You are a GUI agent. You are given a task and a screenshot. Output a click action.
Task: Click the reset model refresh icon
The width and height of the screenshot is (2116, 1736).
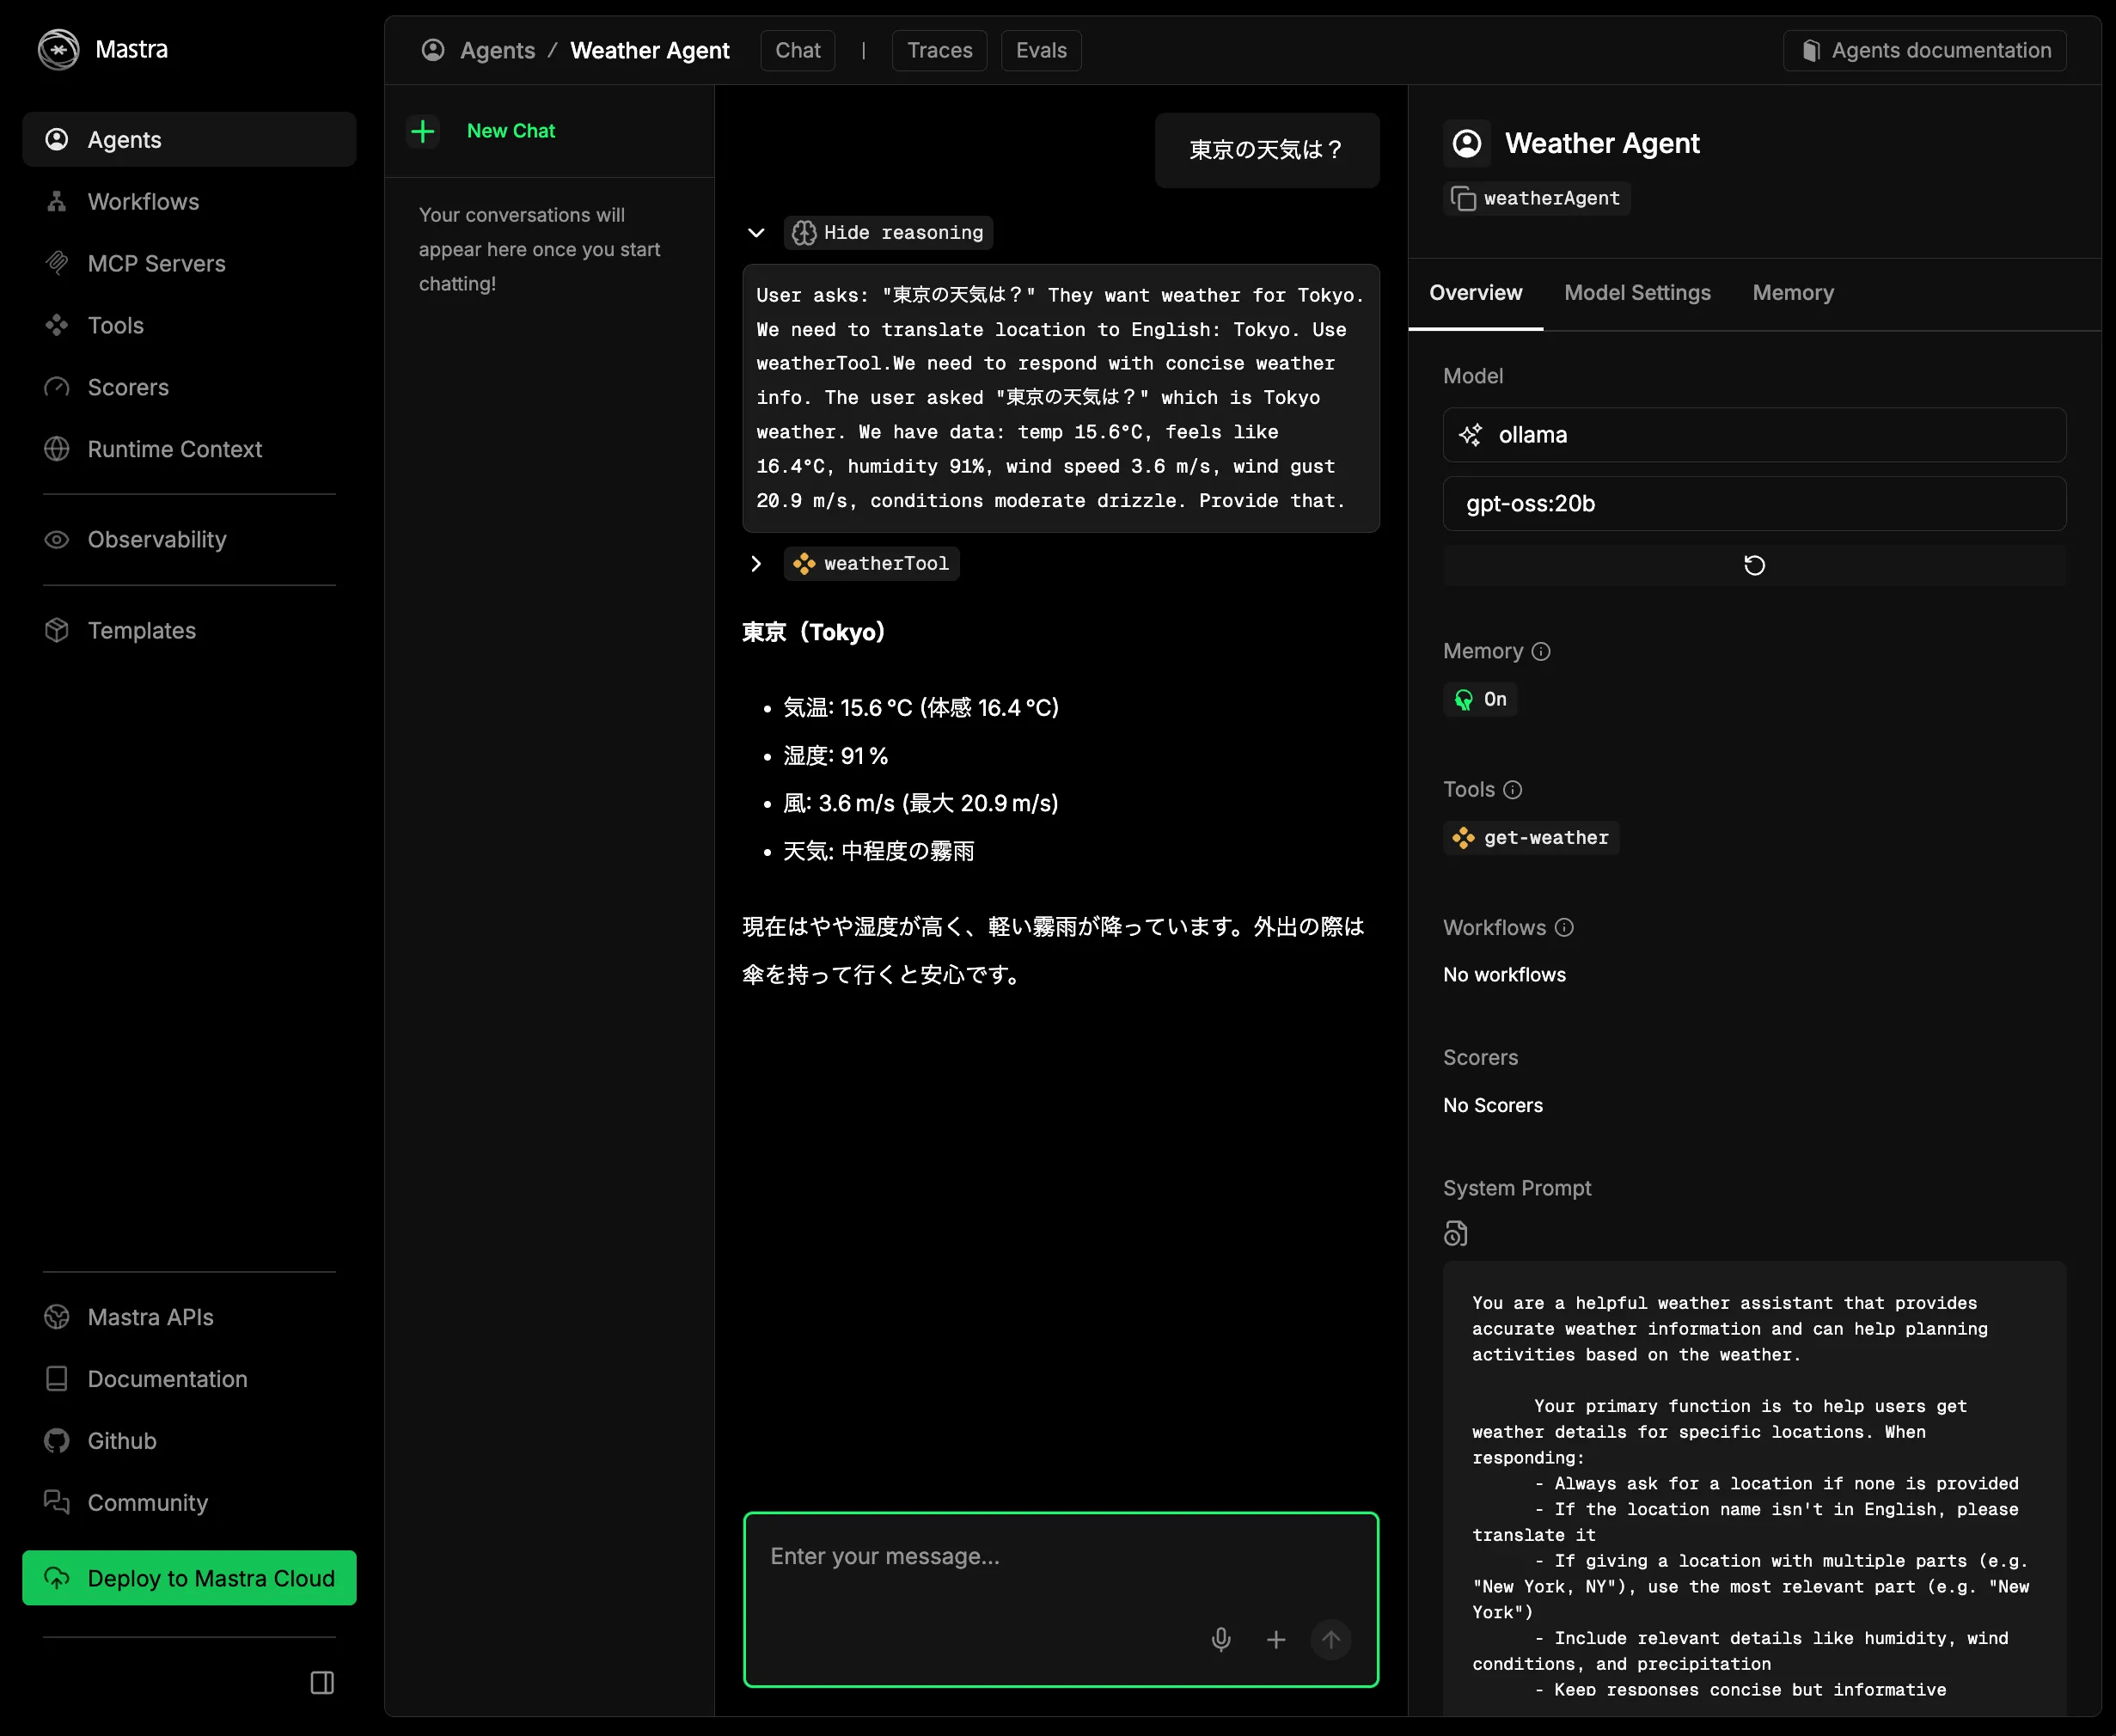[1754, 566]
